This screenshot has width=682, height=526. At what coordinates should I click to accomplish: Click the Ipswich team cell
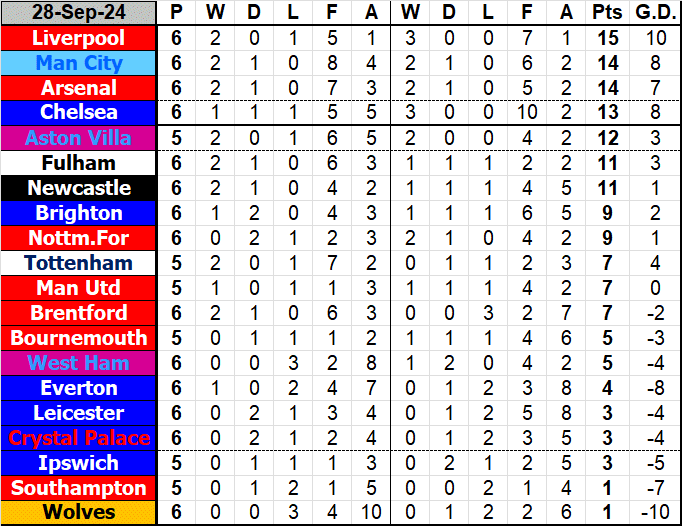pos(78,463)
